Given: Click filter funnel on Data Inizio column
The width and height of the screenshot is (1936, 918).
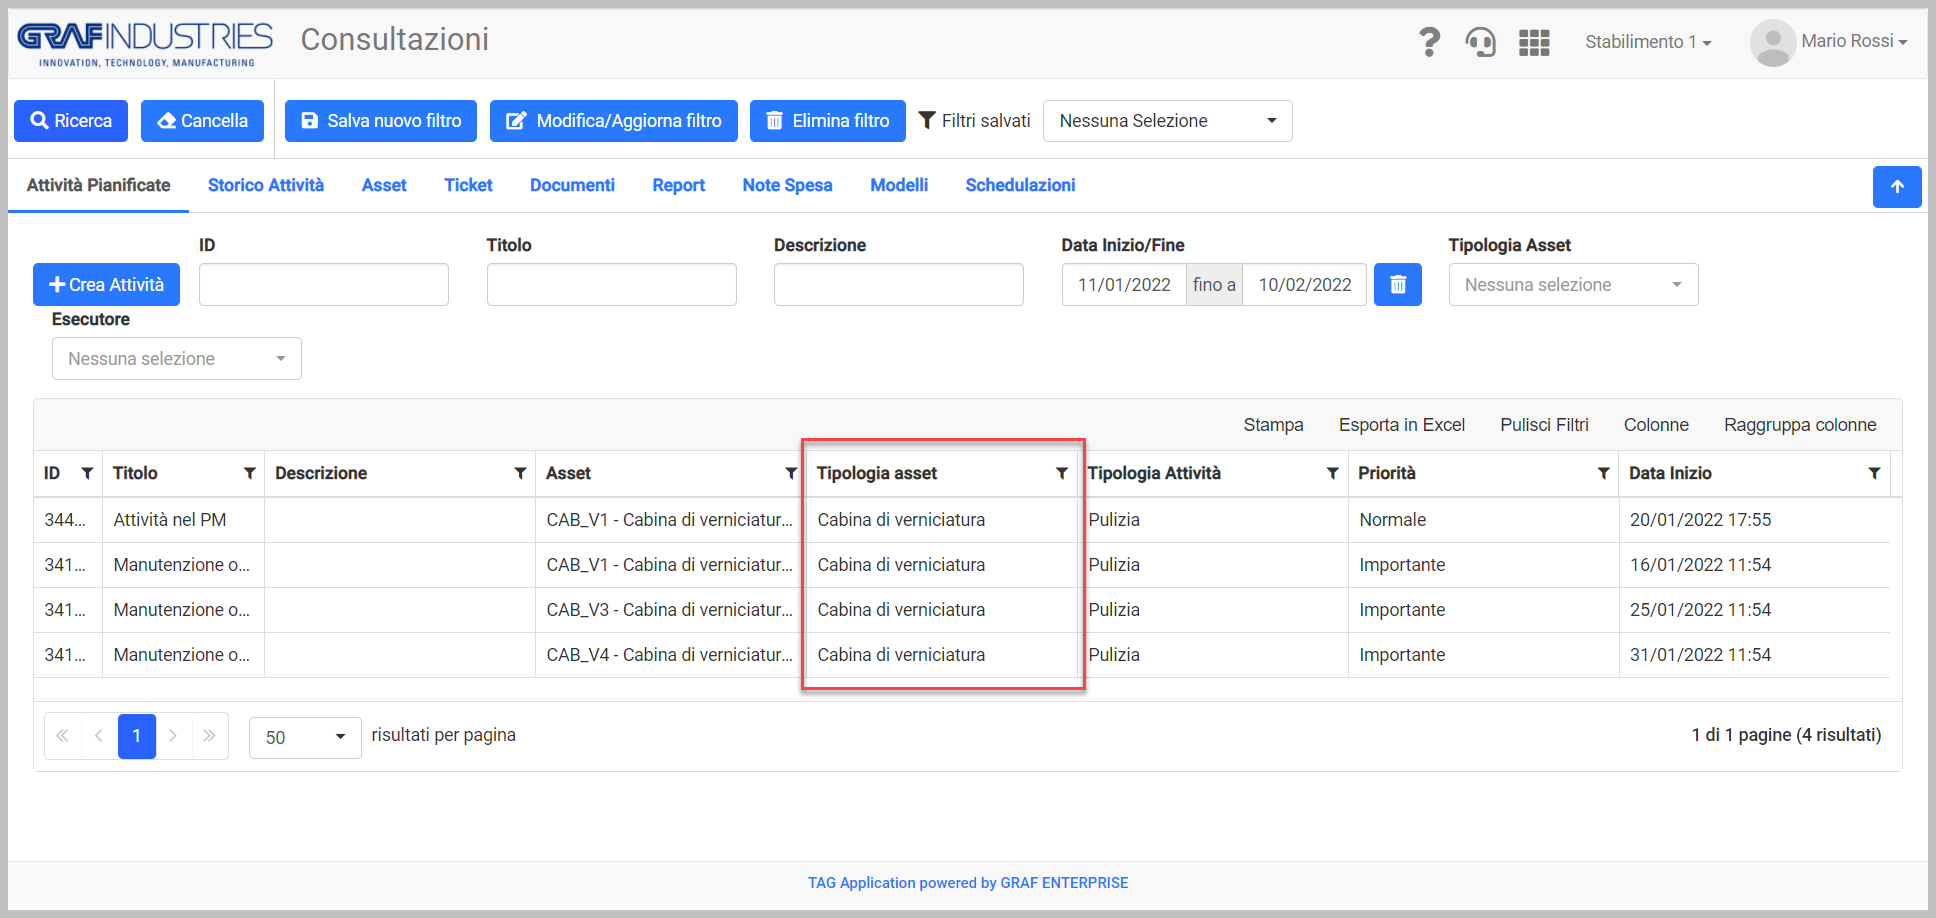Looking at the screenshot, I should (1875, 473).
